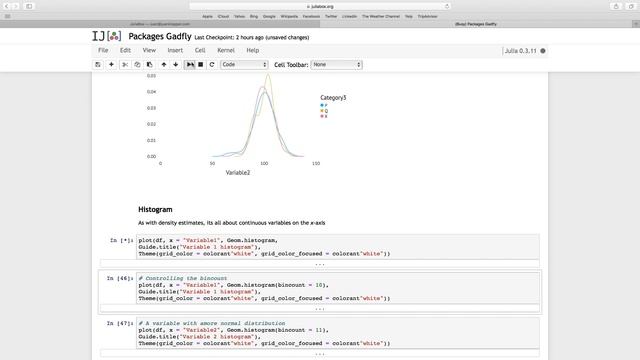Cut selected cell with scissors icon
The width and height of the screenshot is (640, 360).
[125, 64]
